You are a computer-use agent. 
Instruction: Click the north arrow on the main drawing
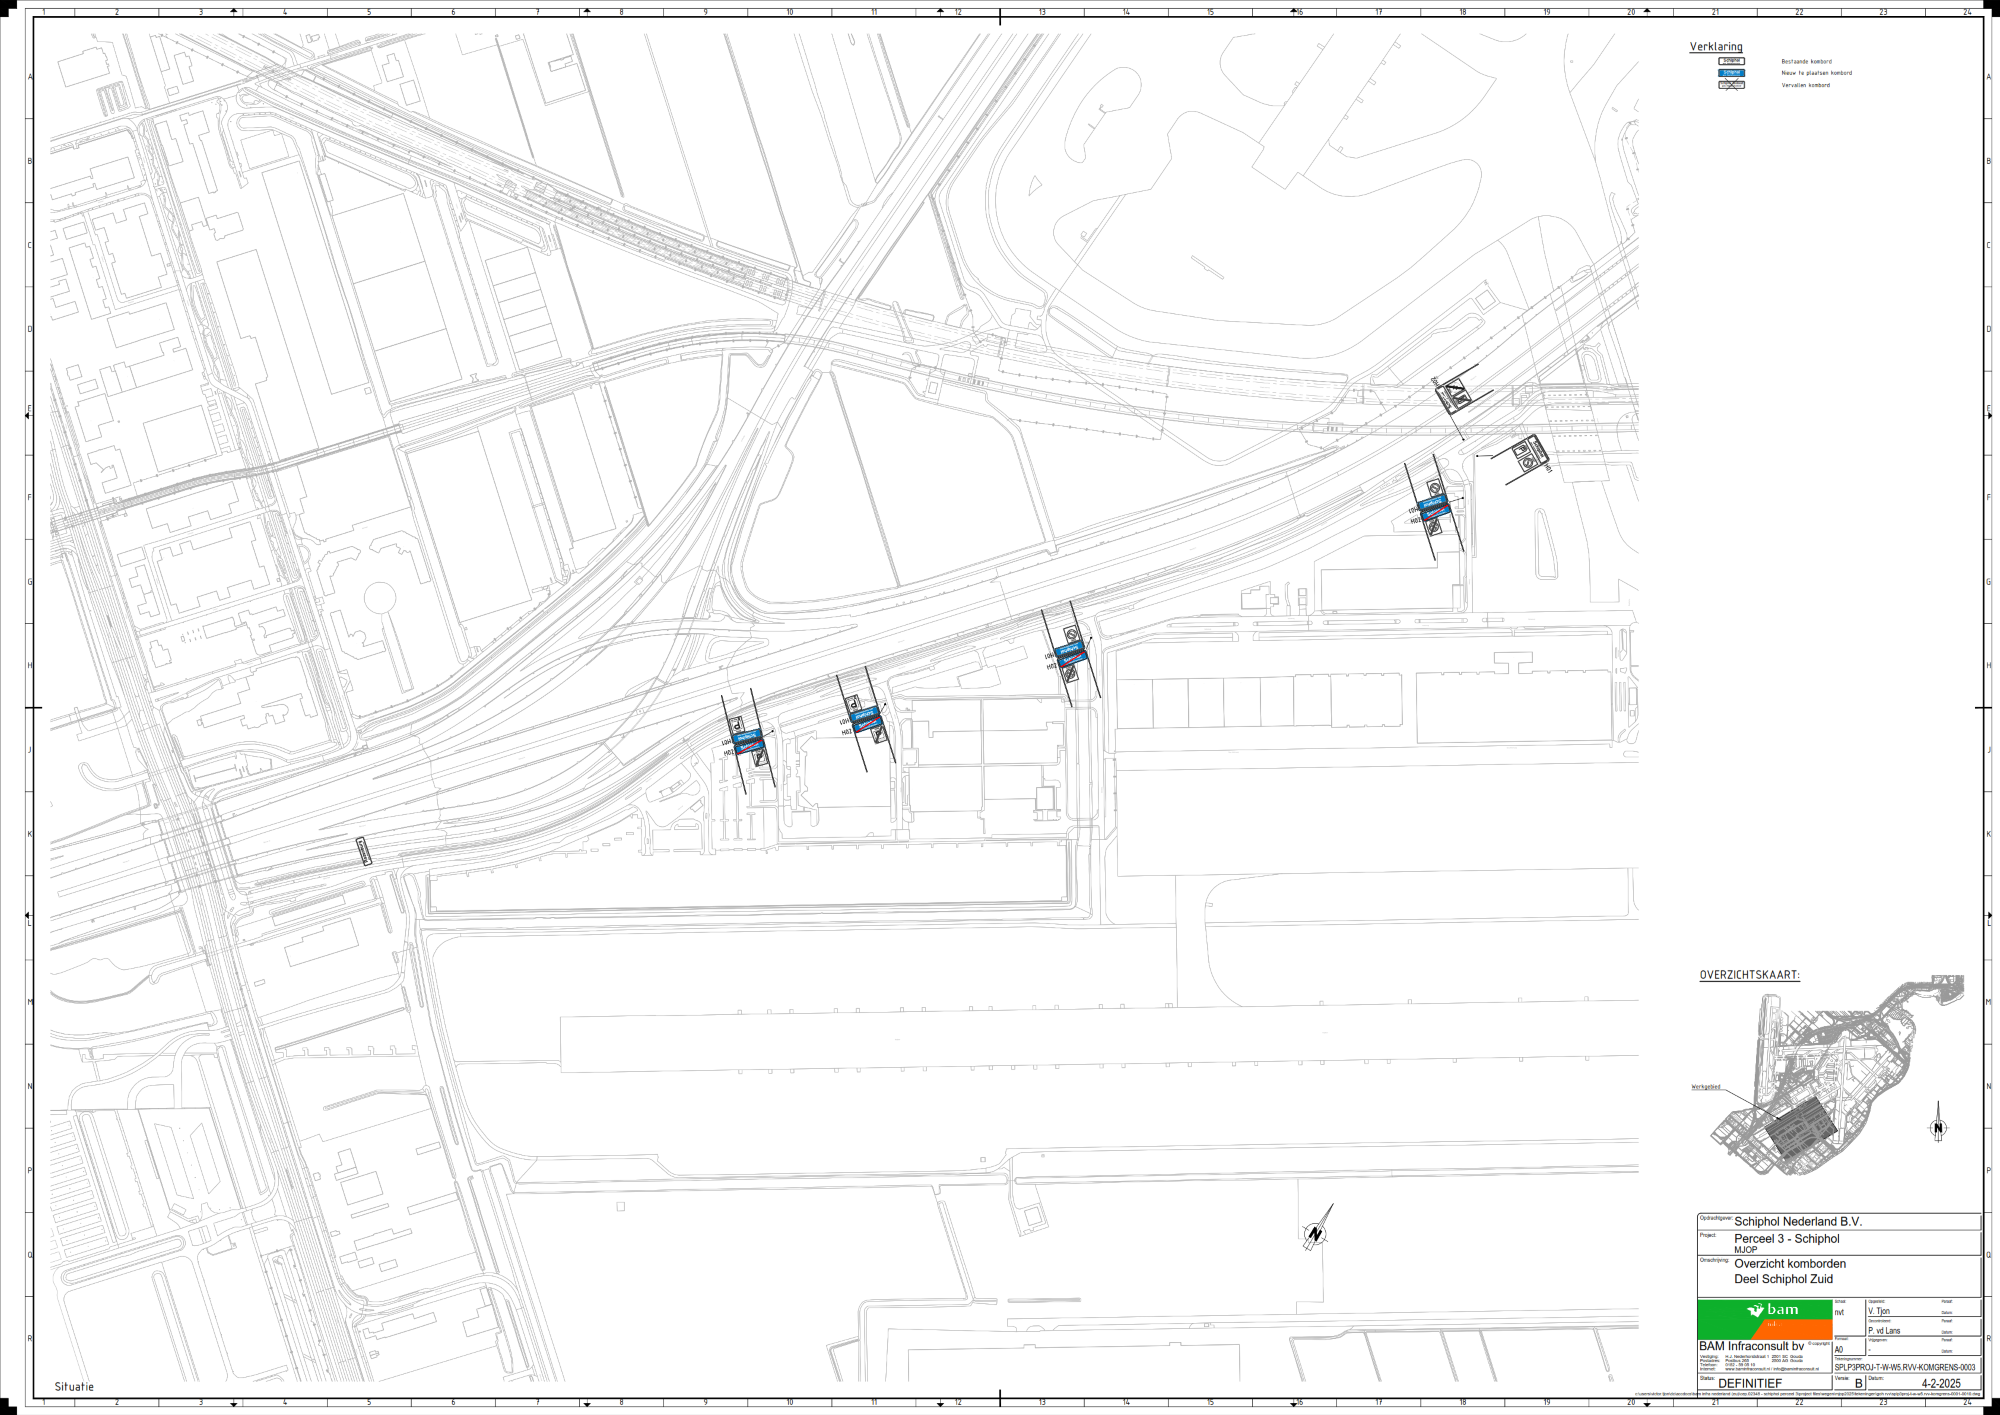click(x=1316, y=1232)
